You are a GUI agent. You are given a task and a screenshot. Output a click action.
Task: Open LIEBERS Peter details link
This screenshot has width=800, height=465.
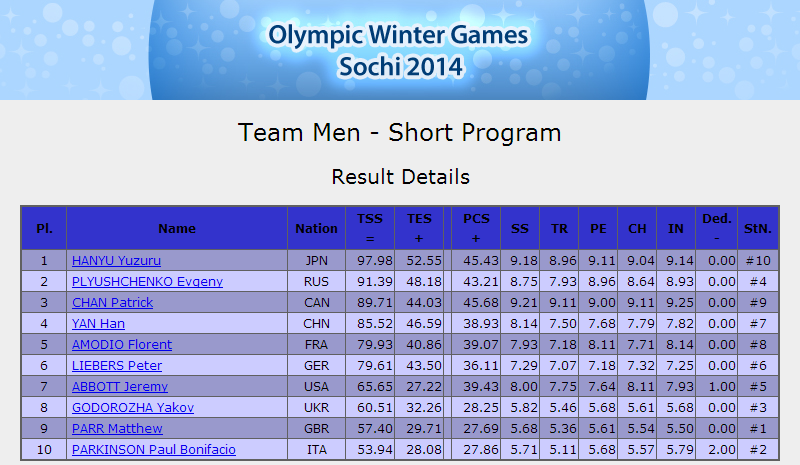click(117, 365)
